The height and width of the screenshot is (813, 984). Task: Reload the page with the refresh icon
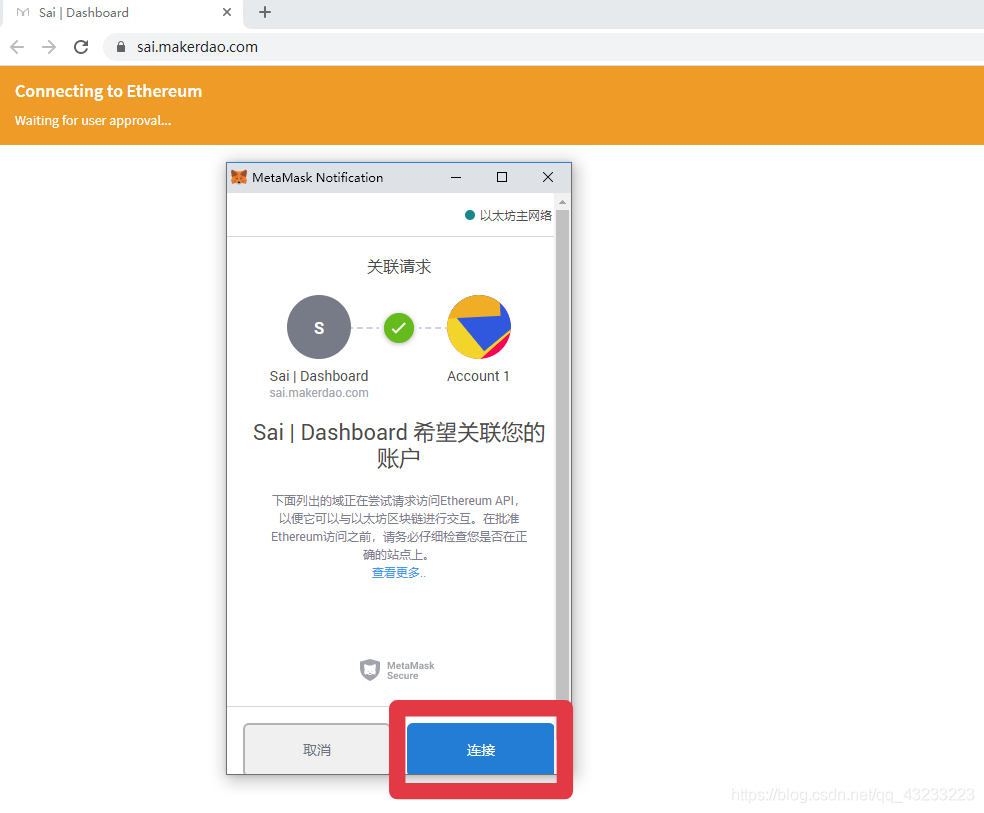[81, 47]
